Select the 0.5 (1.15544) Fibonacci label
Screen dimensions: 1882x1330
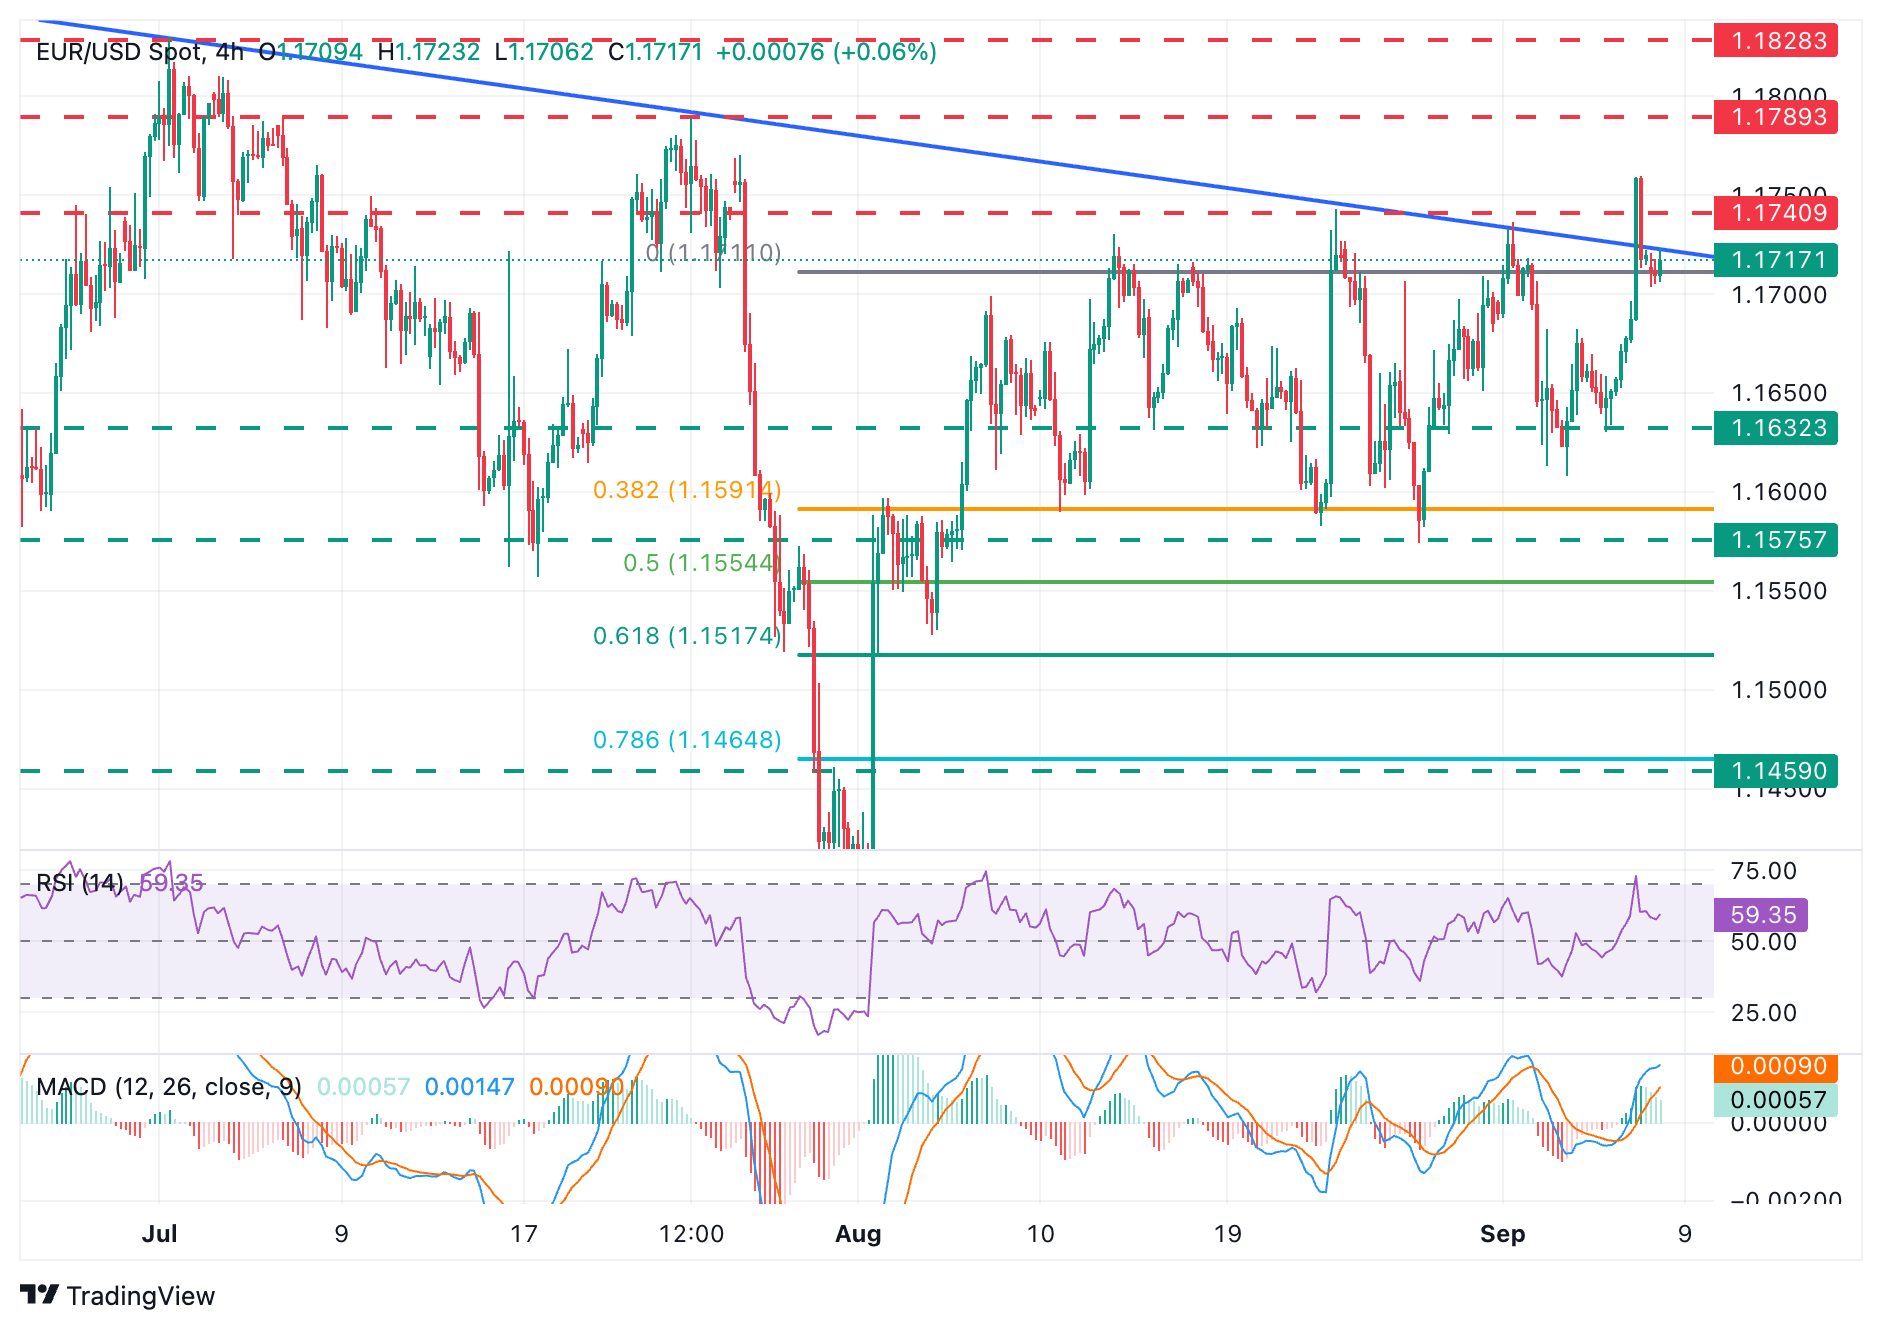[x=700, y=563]
